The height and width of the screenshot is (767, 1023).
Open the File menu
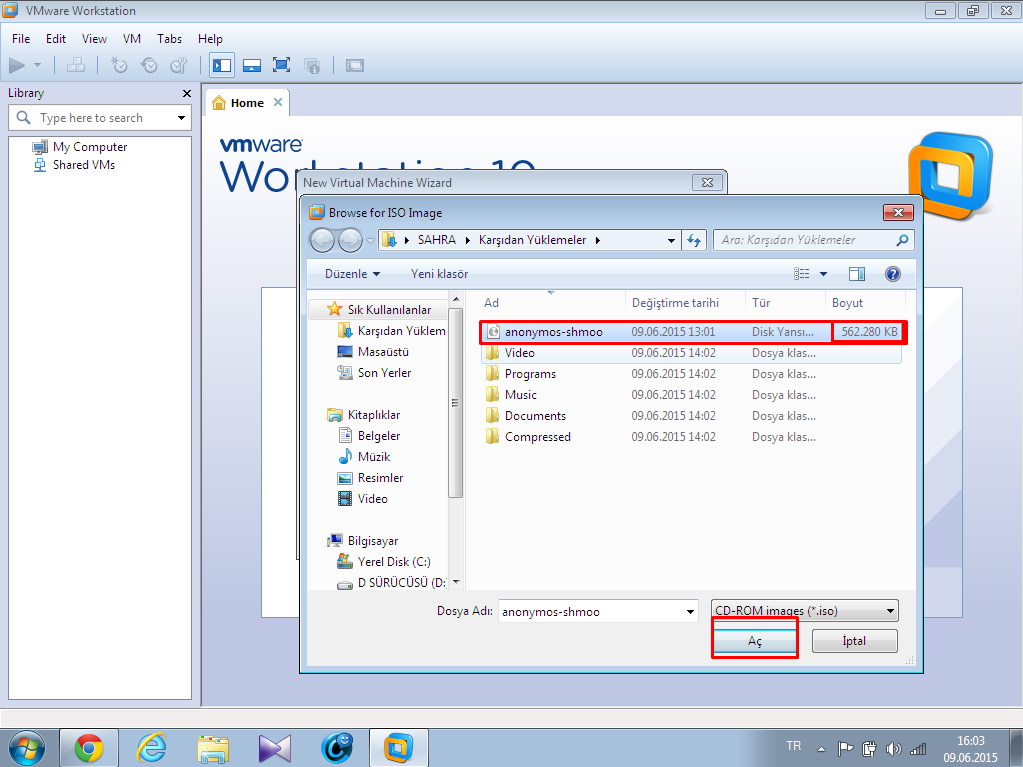21,39
